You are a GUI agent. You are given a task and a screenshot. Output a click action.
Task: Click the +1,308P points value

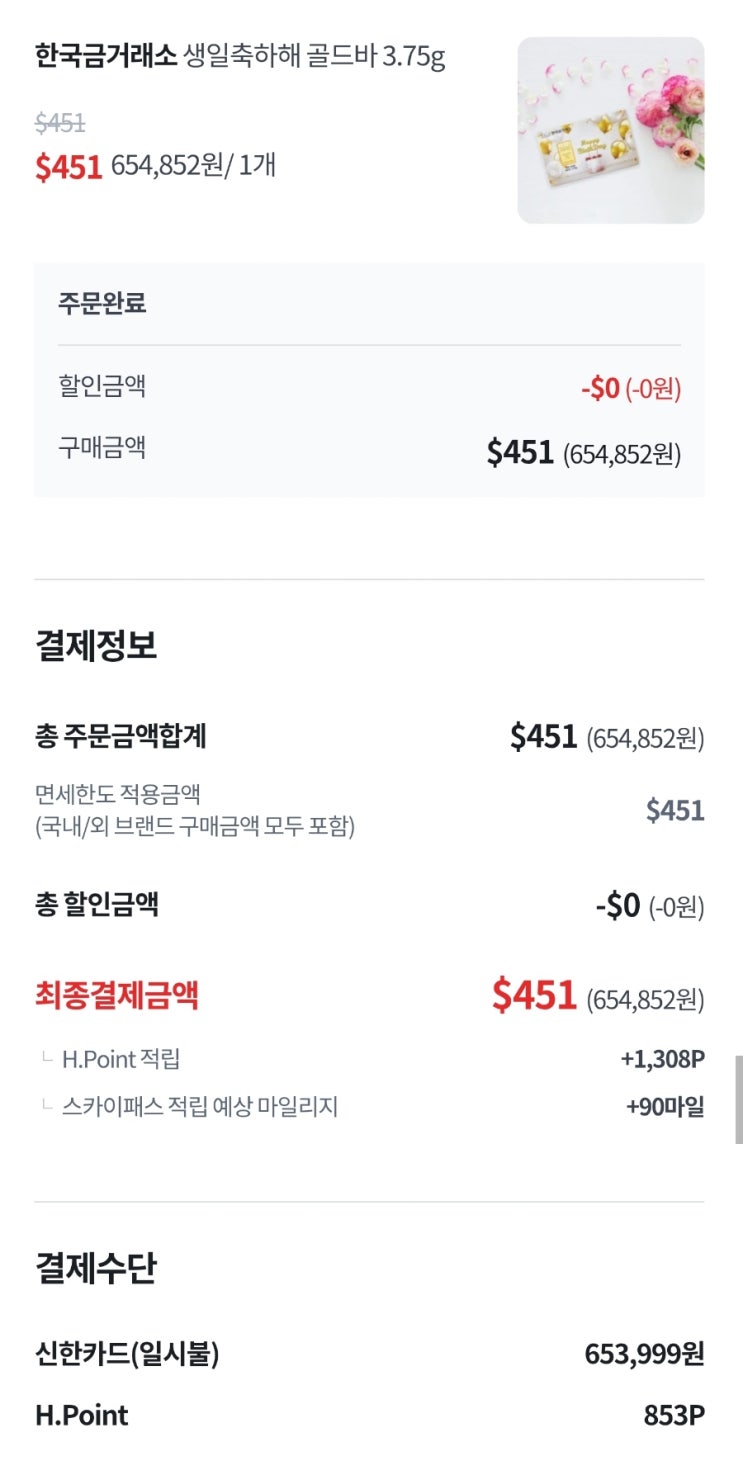click(x=662, y=1059)
